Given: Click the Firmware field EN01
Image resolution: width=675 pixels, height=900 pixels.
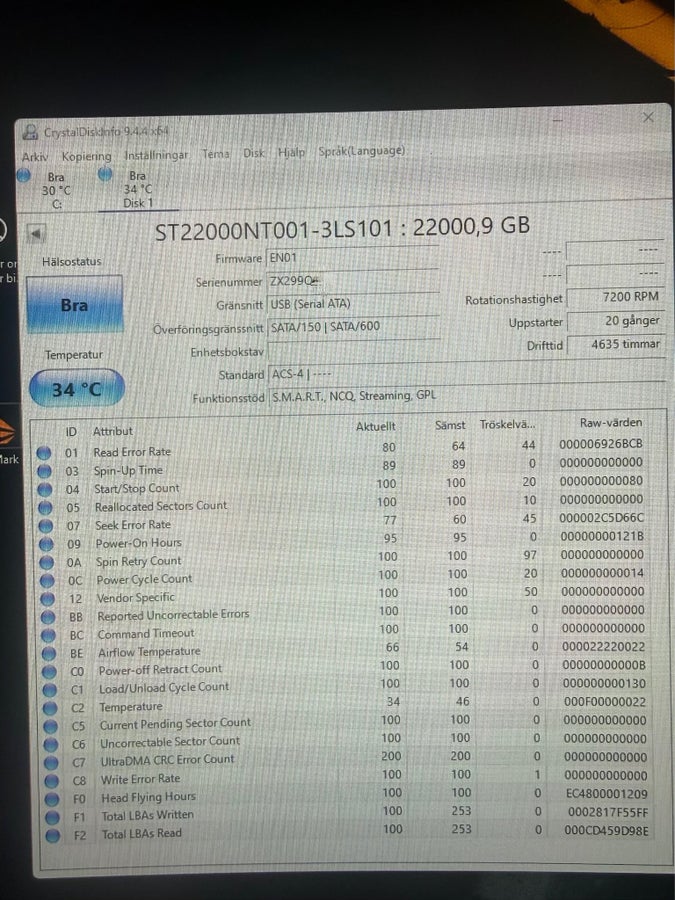Looking at the screenshot, I should click(353, 258).
